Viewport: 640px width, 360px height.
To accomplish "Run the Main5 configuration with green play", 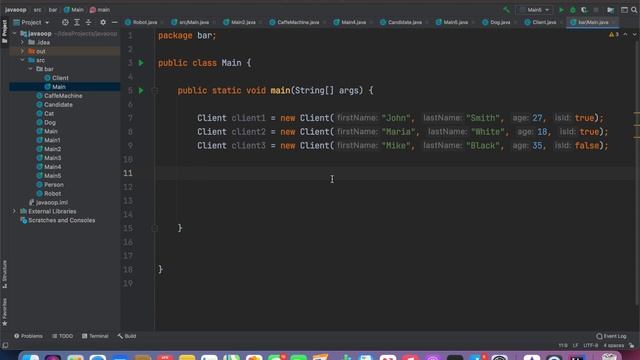I will (561, 10).
